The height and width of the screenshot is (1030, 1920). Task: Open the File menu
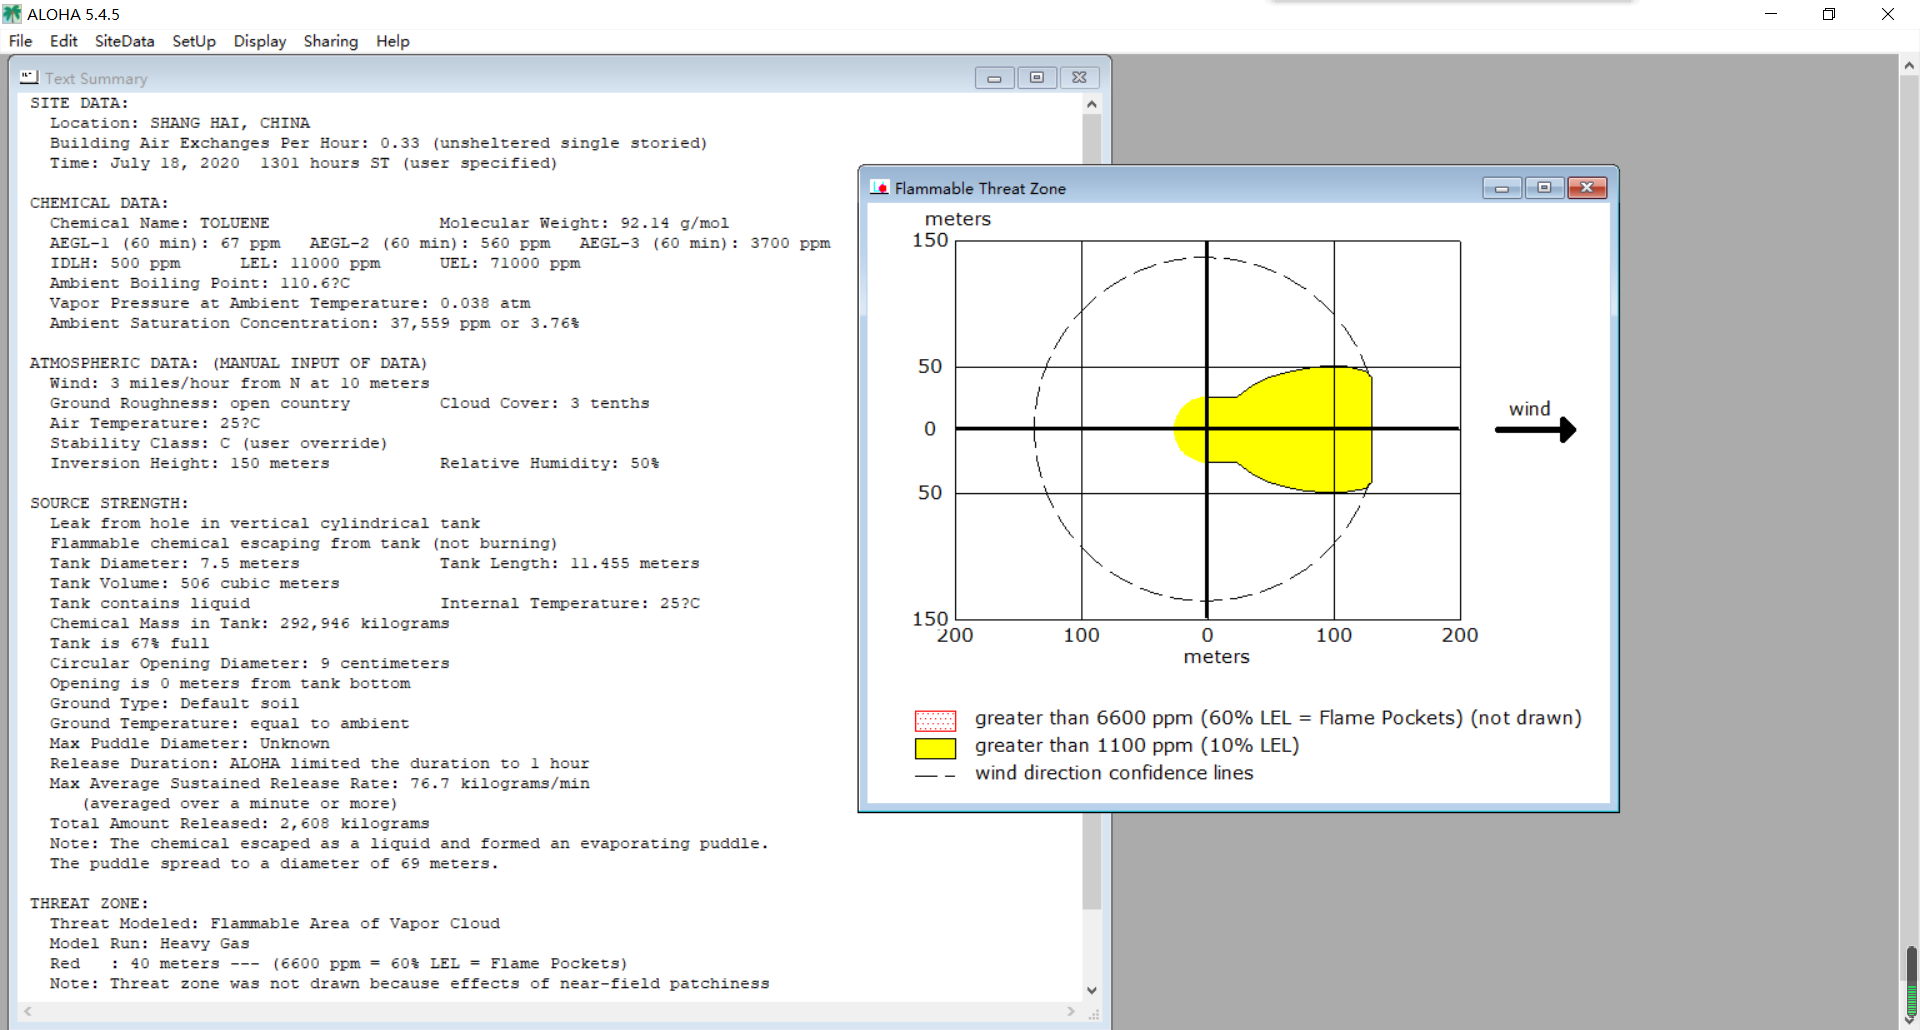20,41
